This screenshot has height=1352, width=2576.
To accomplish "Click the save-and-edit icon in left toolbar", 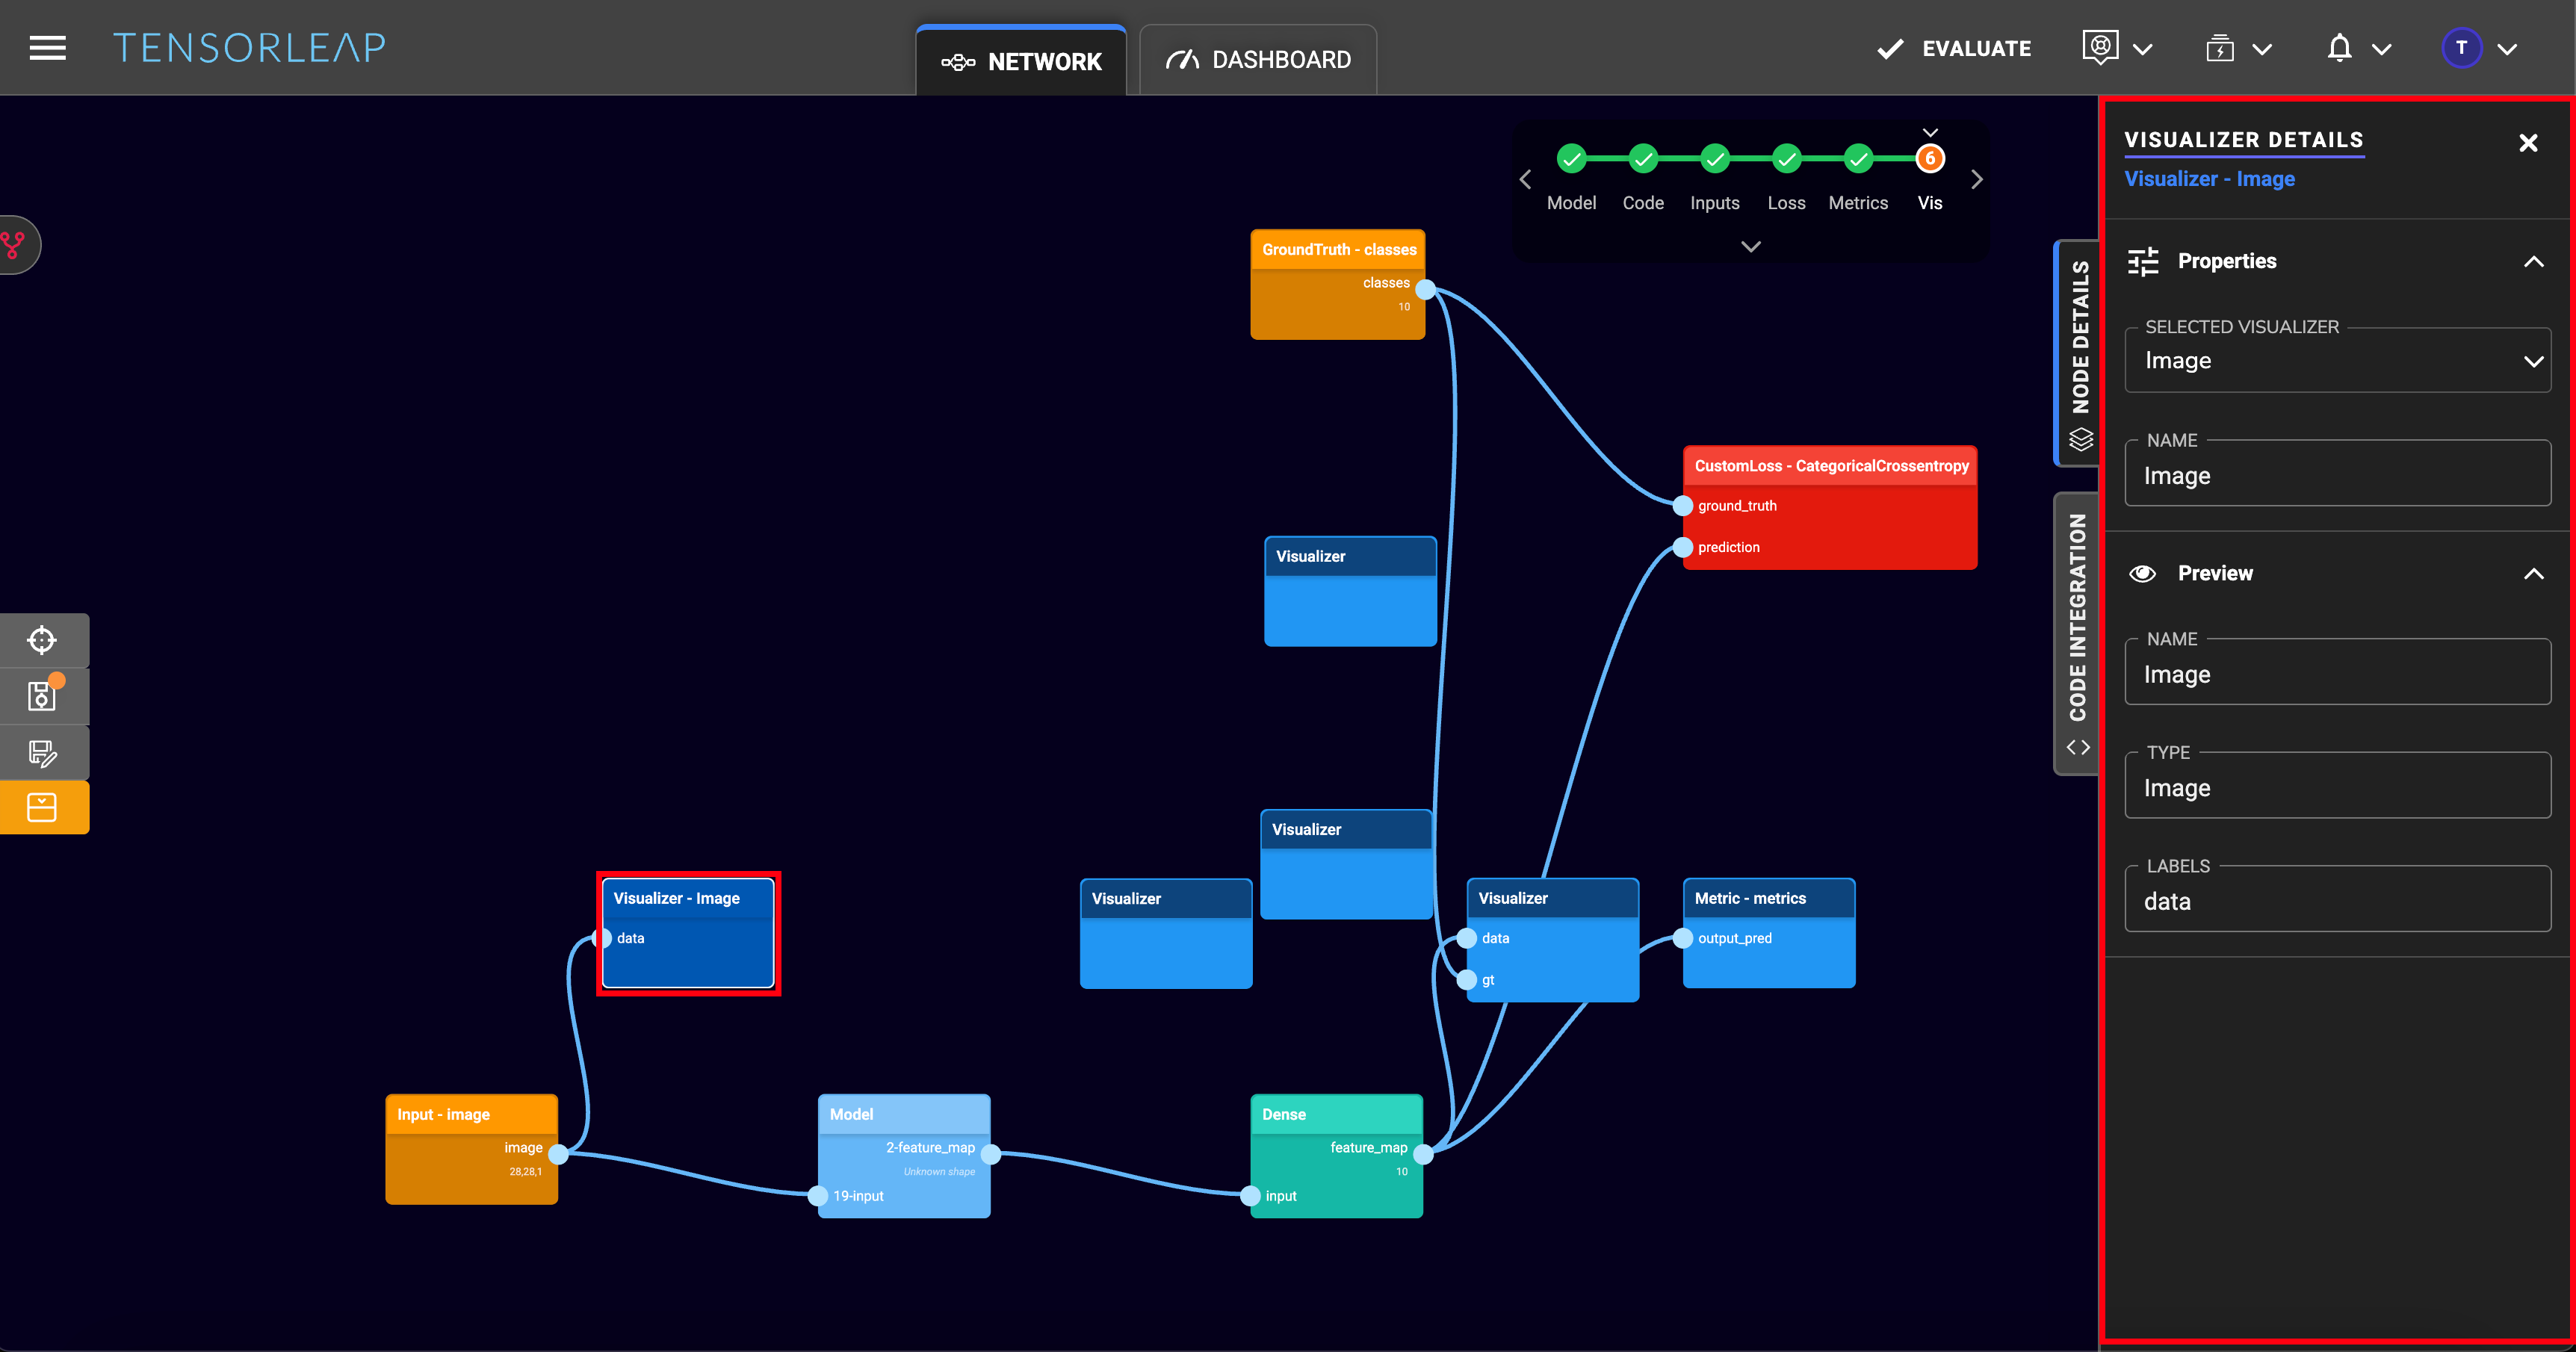I will click(42, 752).
